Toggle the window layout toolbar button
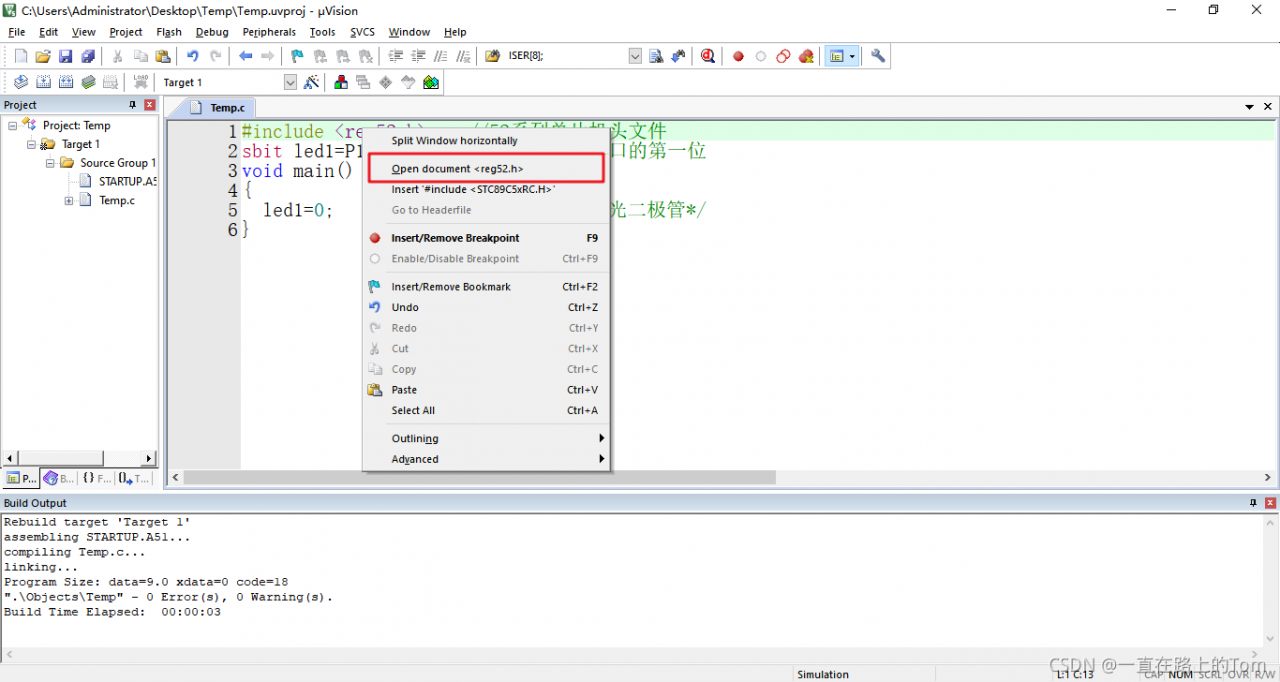The height and width of the screenshot is (682, 1280). click(x=837, y=57)
